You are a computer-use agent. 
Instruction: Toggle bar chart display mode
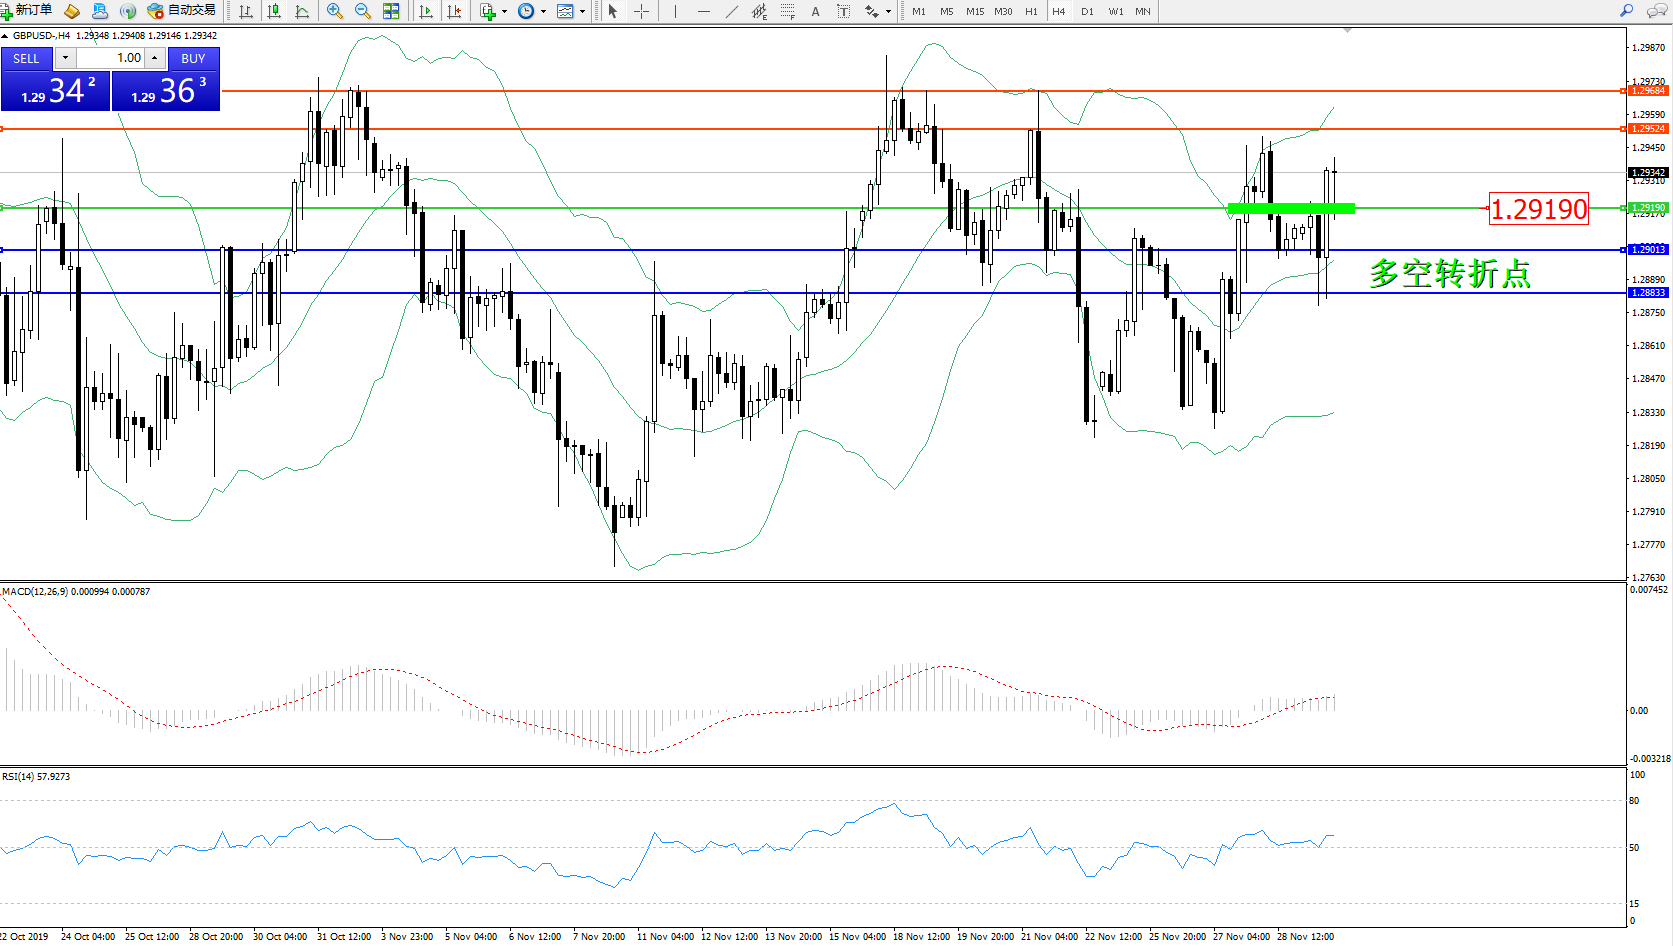click(x=245, y=11)
